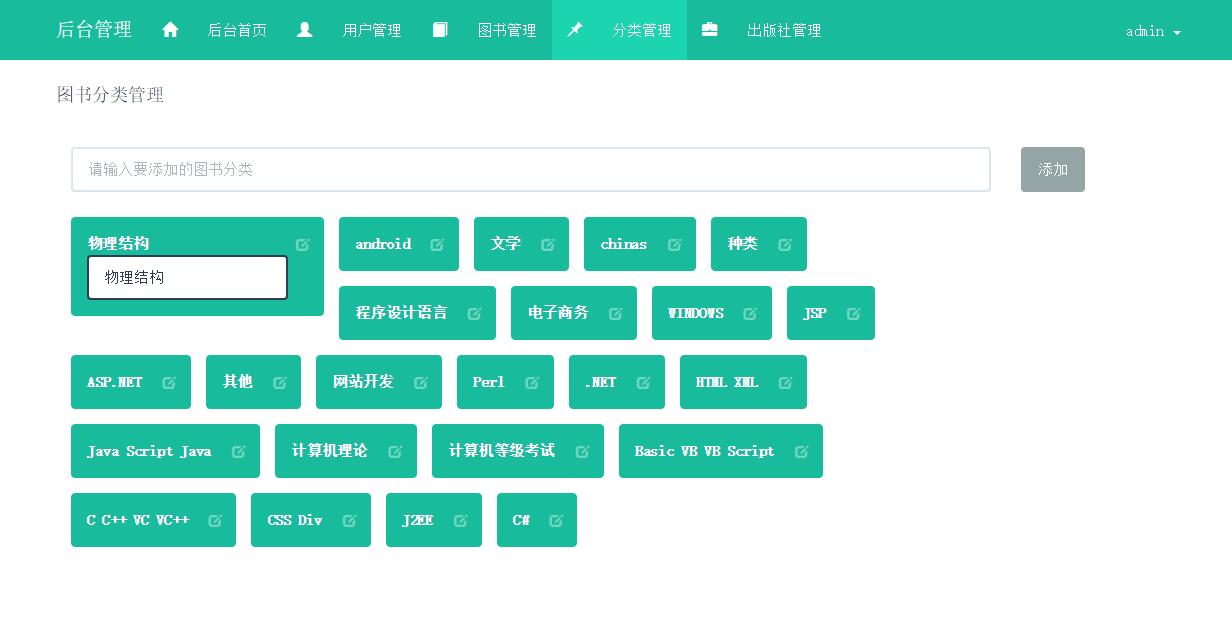Open the admin user dropdown
Image resolution: width=1232 pixels, height=640 pixels.
tap(1153, 31)
